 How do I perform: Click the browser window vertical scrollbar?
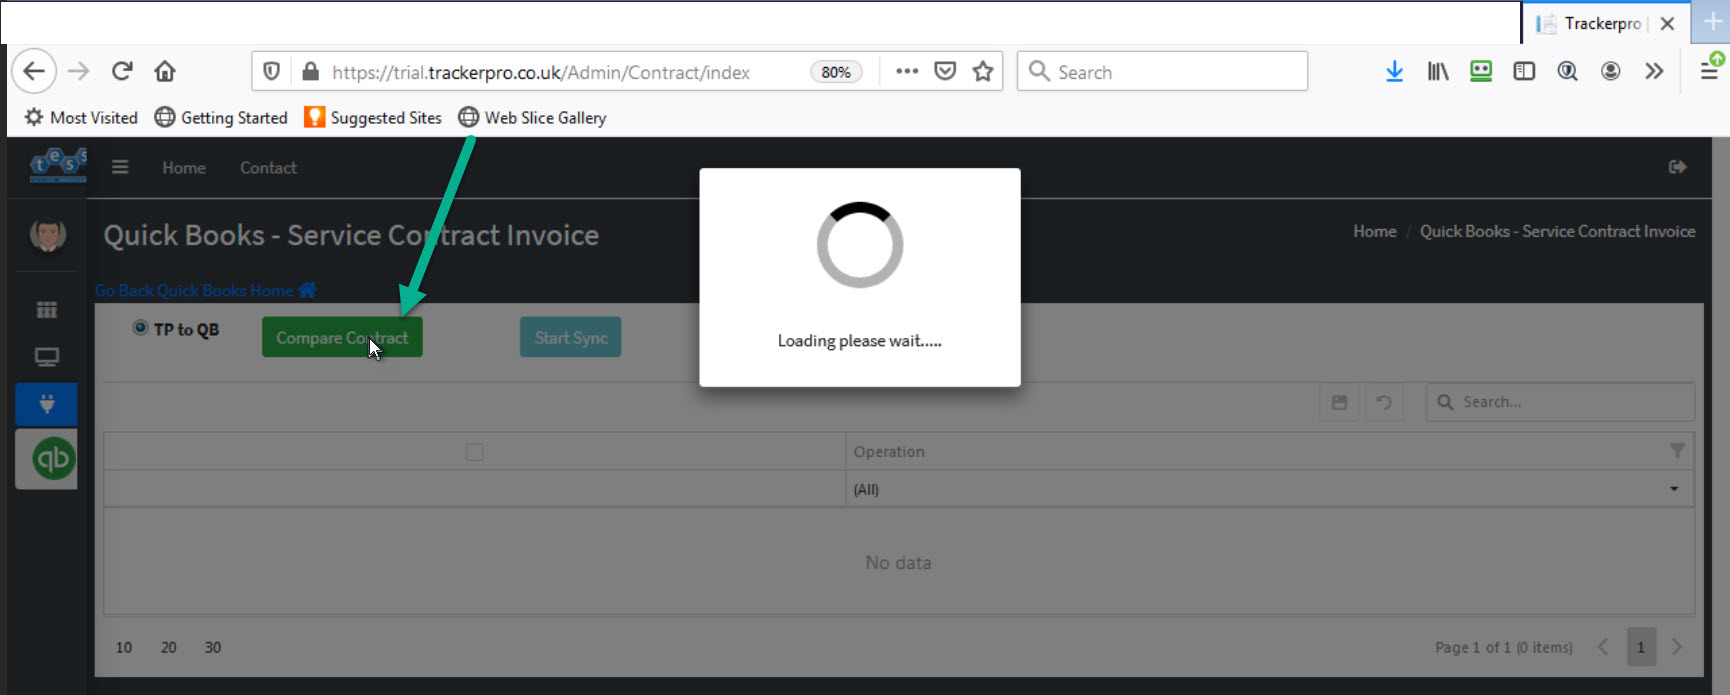(1721, 415)
